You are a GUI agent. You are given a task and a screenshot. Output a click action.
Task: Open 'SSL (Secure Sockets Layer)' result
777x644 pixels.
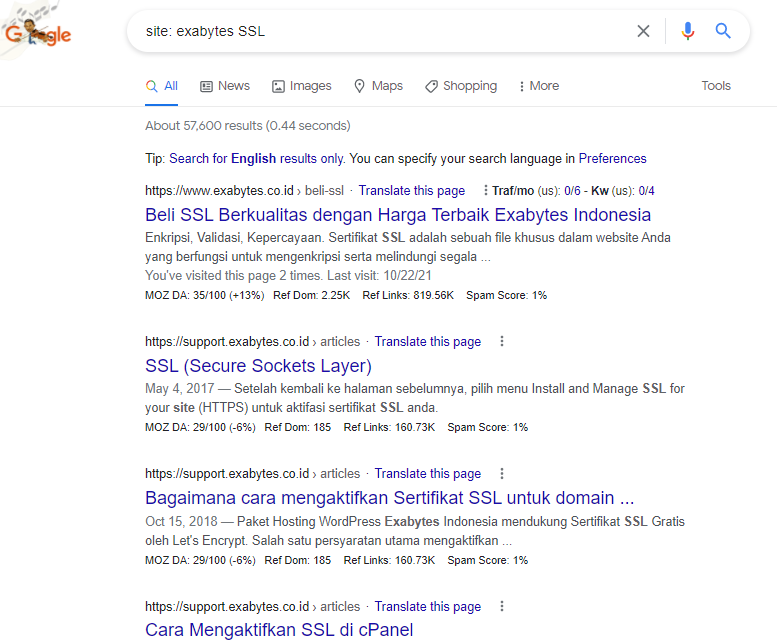coord(258,366)
